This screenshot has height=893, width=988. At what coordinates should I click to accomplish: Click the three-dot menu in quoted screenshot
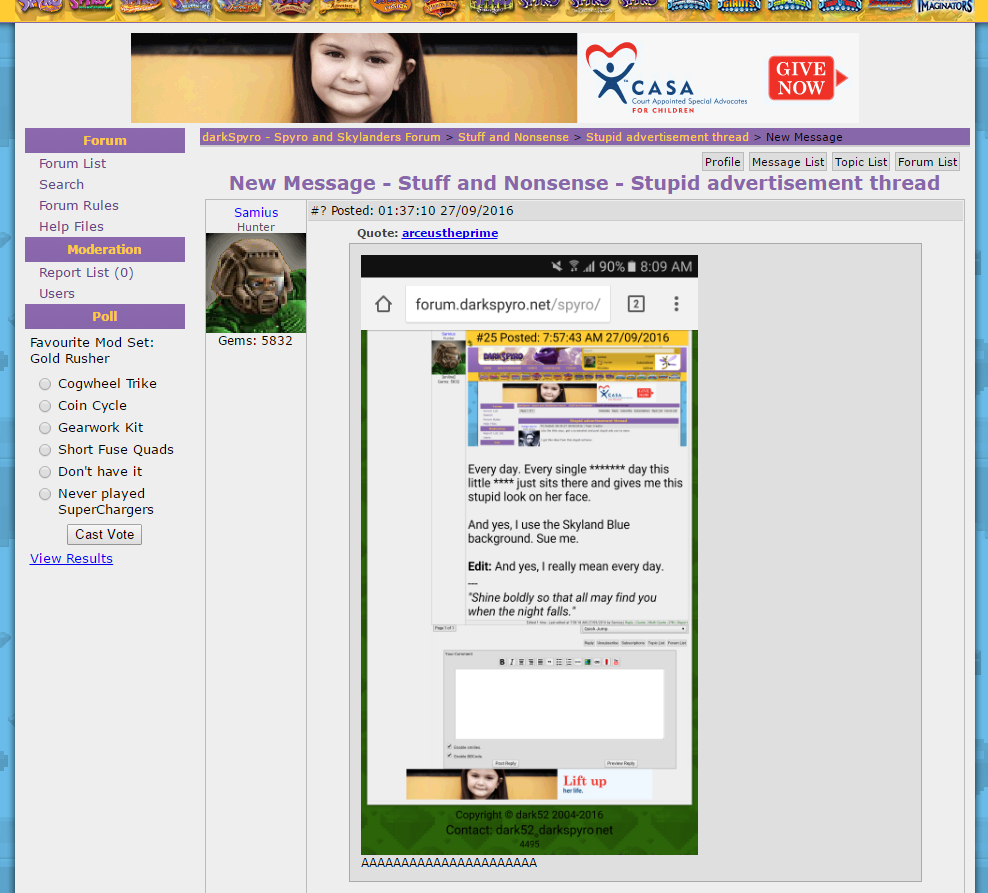click(676, 304)
